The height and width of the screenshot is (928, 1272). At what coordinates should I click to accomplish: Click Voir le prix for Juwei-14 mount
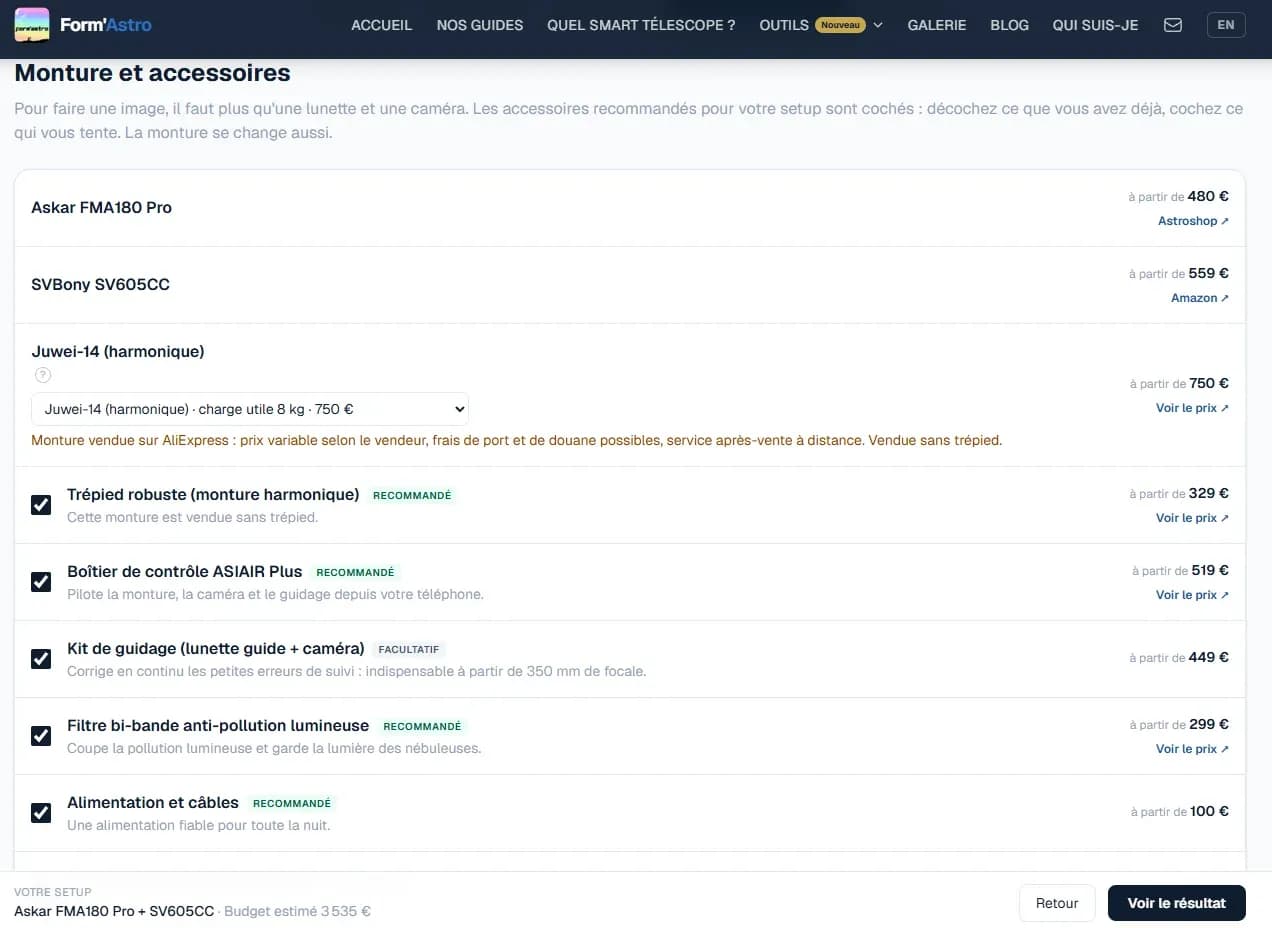point(1192,408)
